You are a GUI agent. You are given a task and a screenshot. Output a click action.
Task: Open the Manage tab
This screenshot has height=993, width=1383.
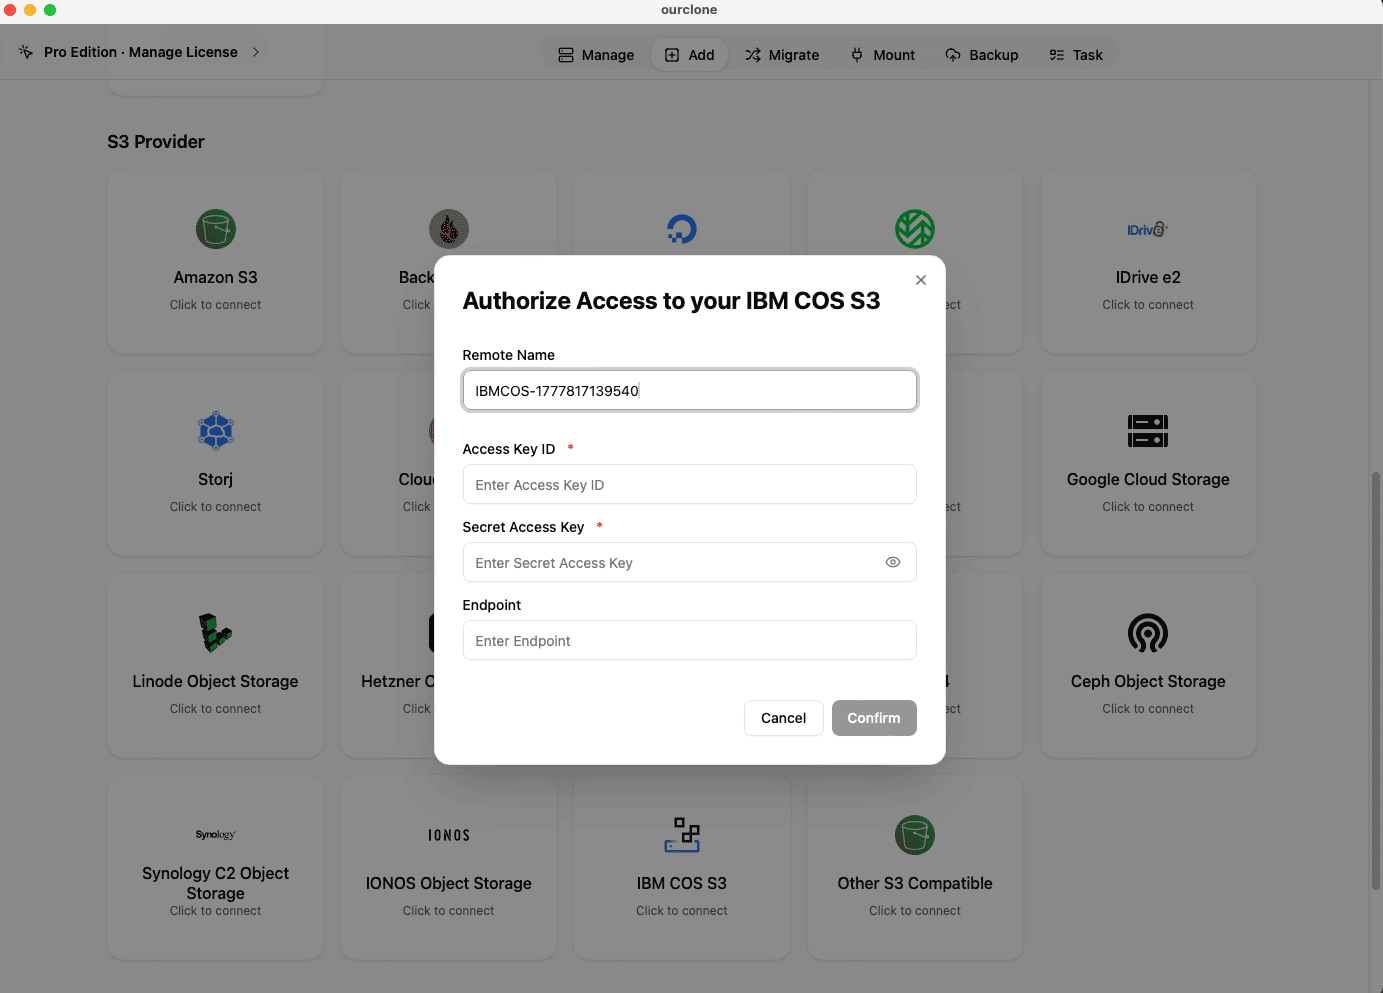click(596, 55)
